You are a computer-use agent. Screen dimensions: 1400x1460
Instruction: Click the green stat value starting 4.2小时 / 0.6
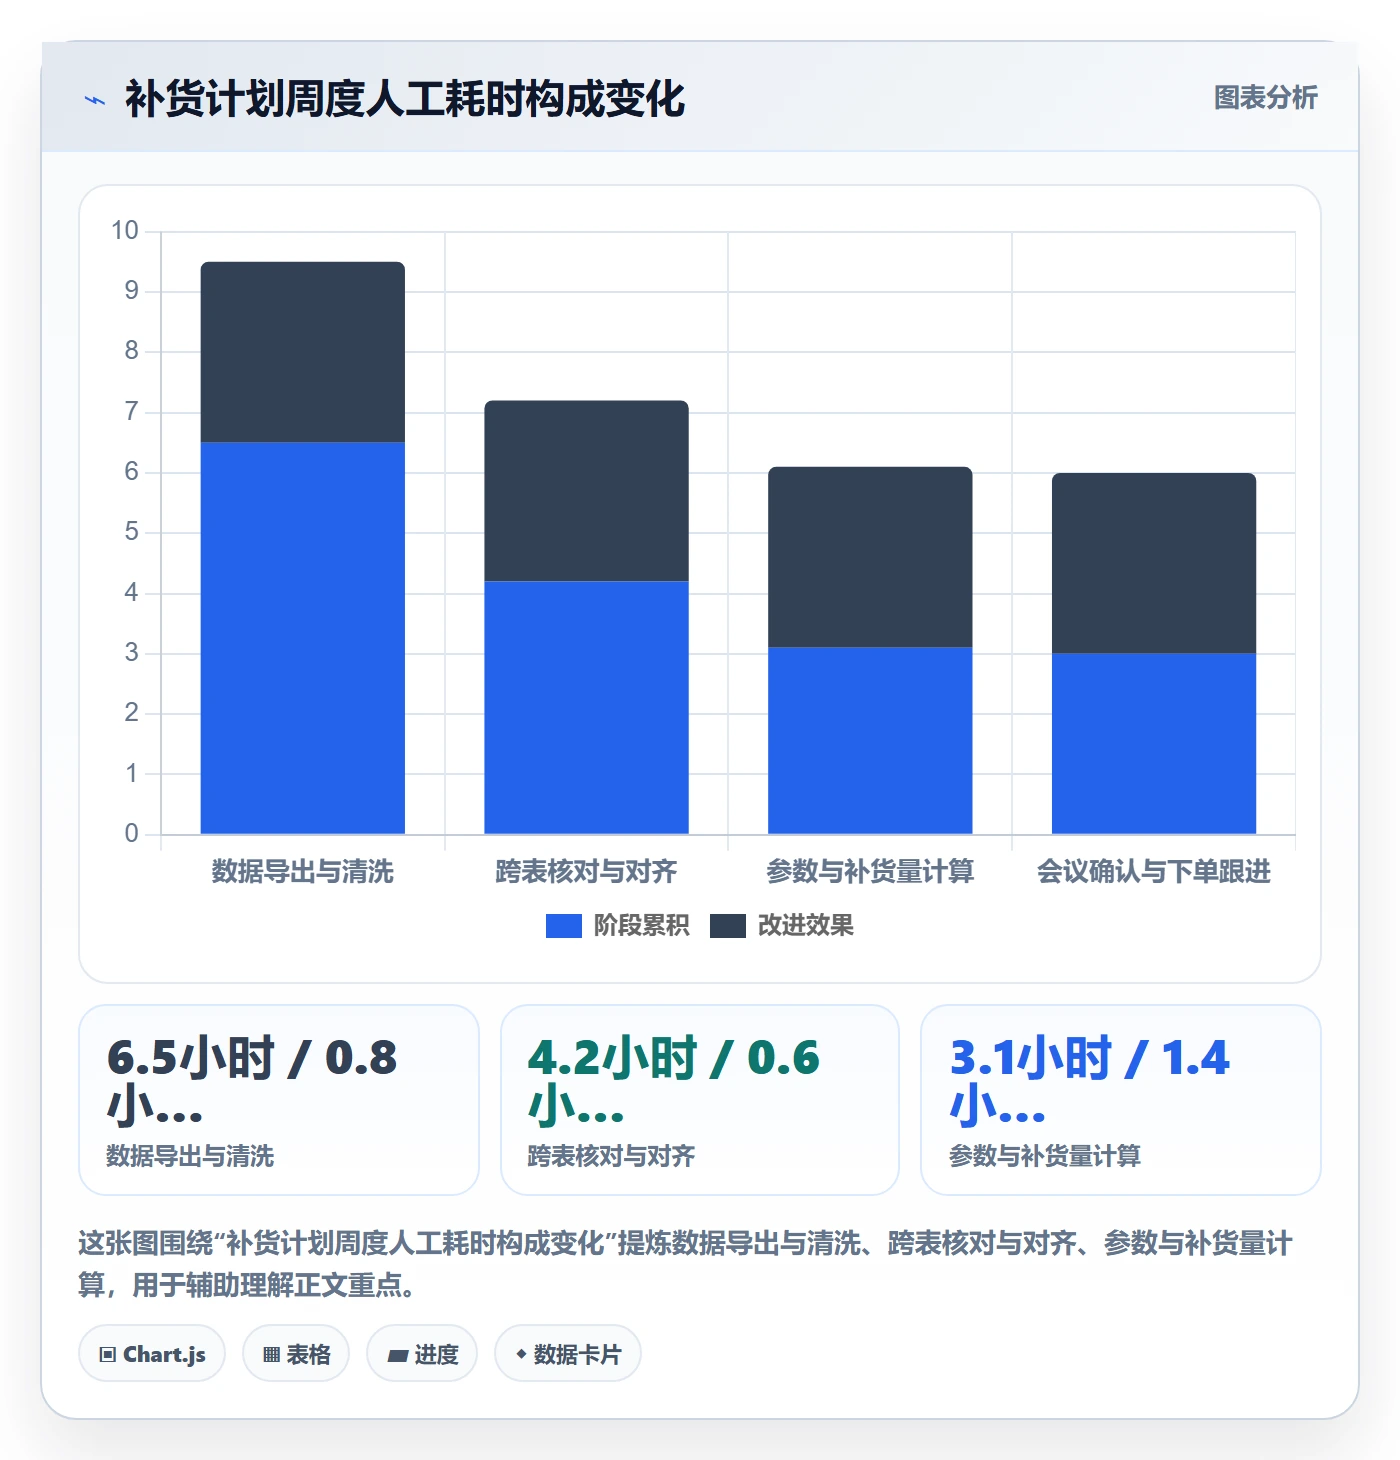point(674,1081)
